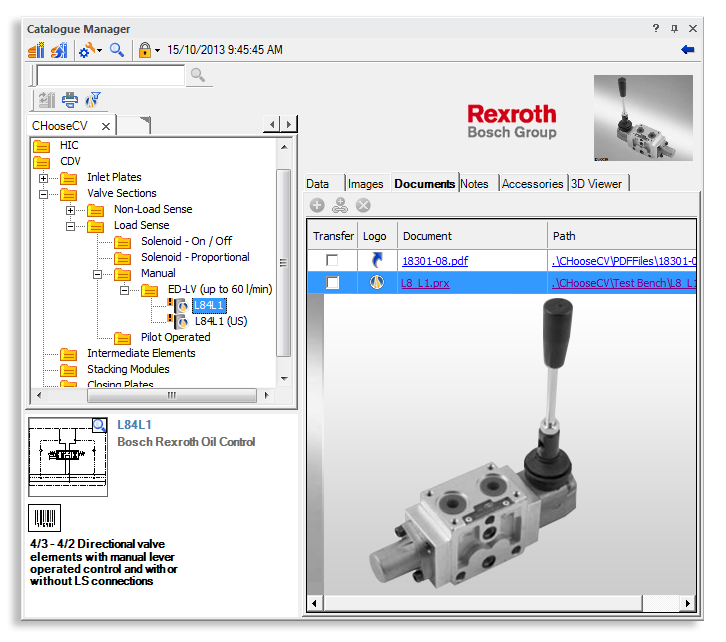The height and width of the screenshot is (642, 726).
Task: Click magnifier icon on schematic preview
Action: click(99, 425)
